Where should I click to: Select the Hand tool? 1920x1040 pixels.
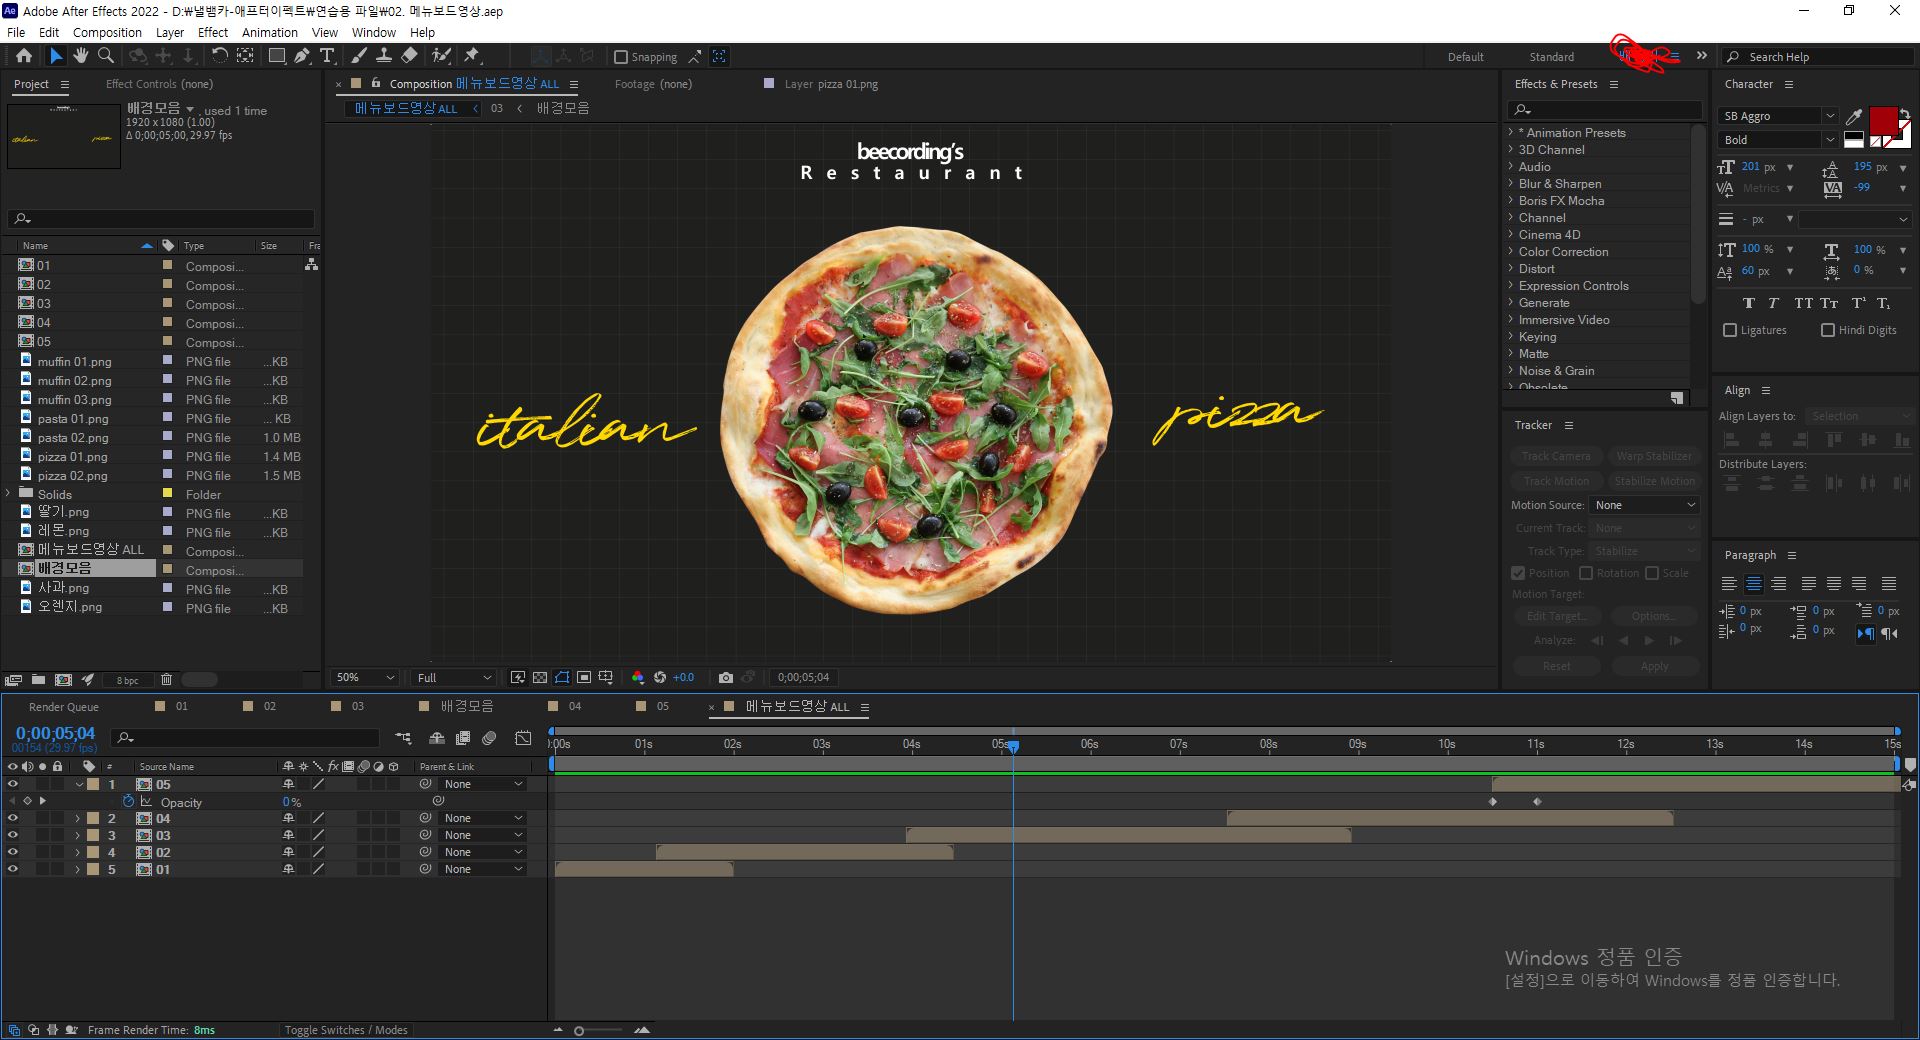point(81,56)
